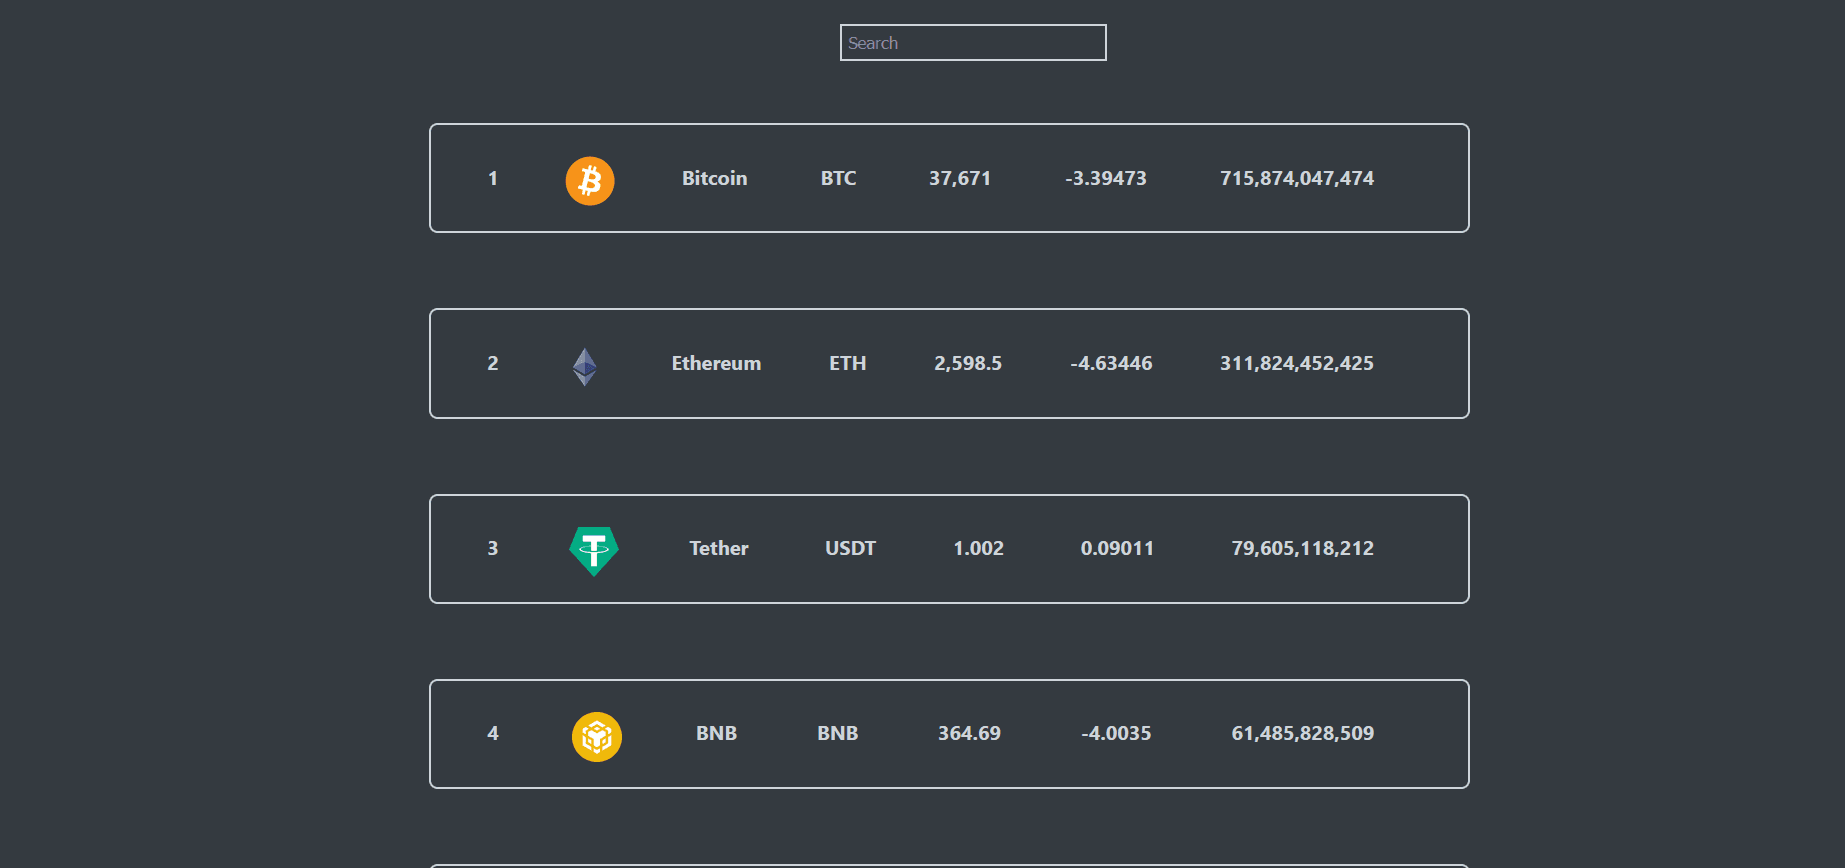Click rank number 1 in Bitcoin row
The width and height of the screenshot is (1845, 868).
[x=493, y=178]
